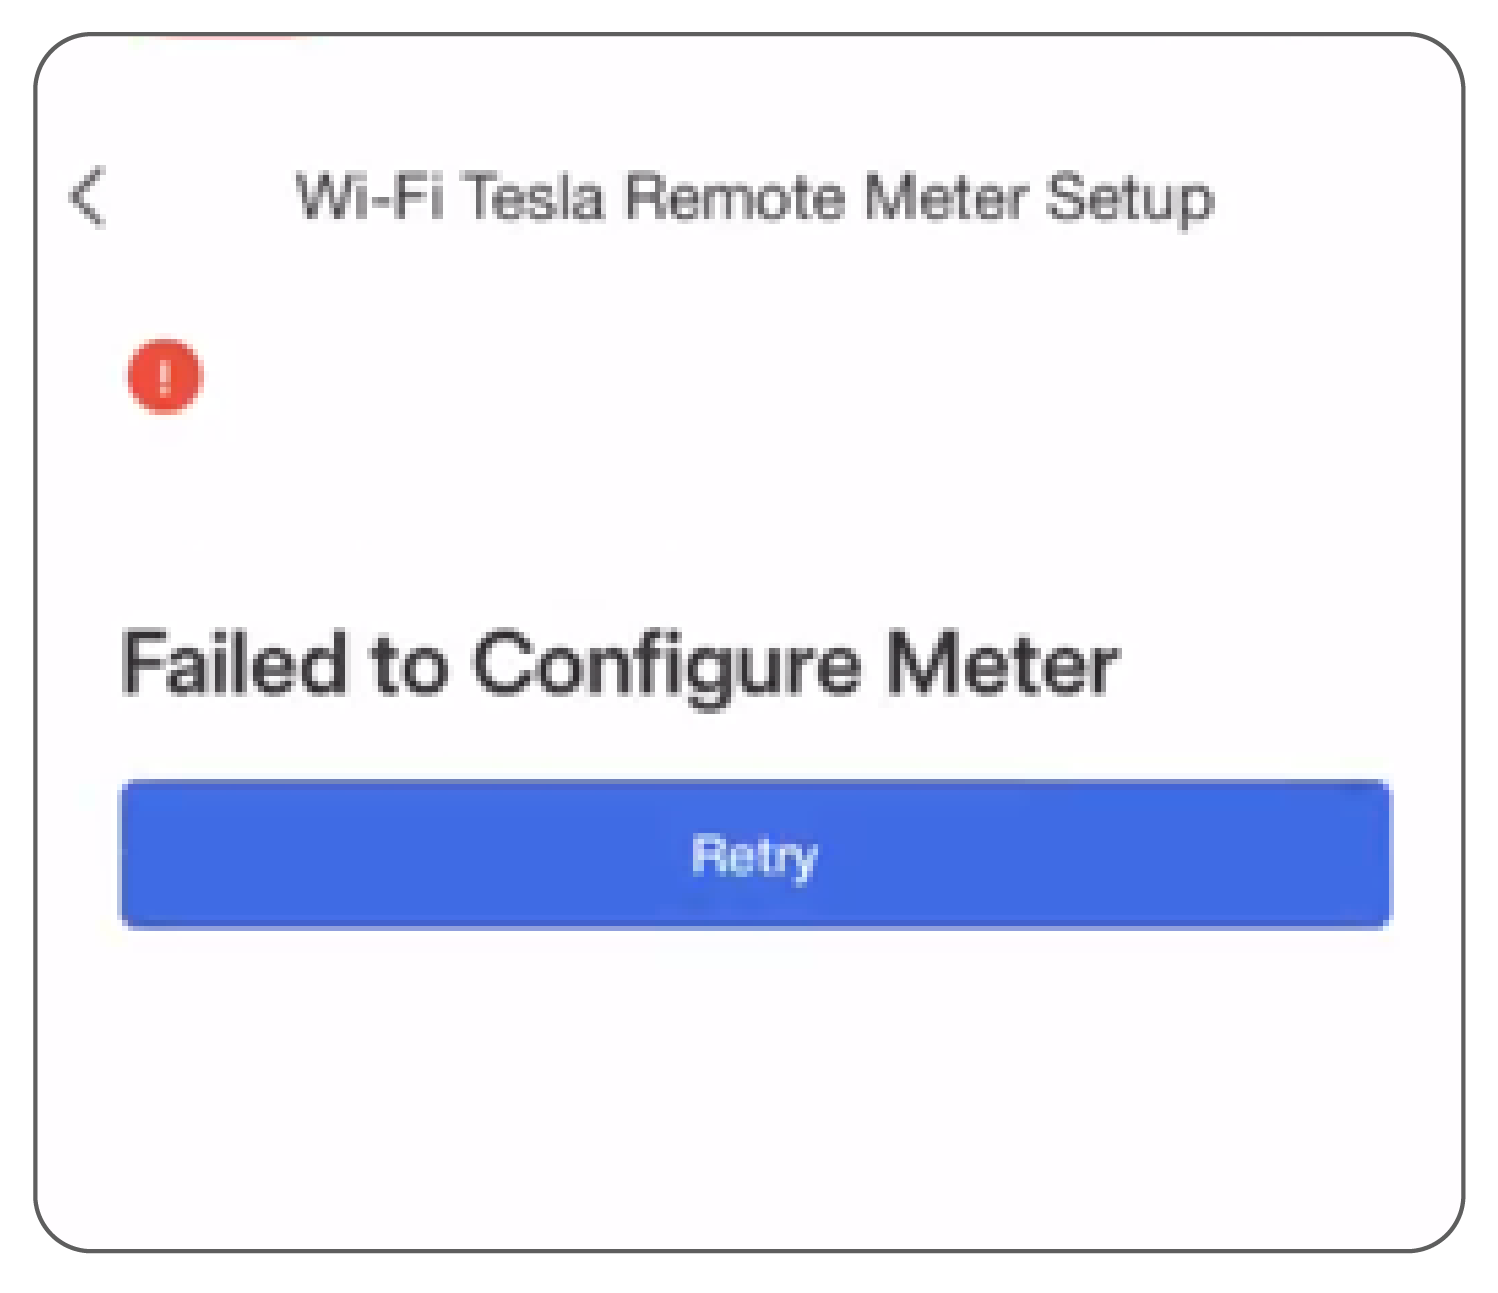Click the word Setup in the page title
Viewport: 1498px width, 1293px height.
(1130, 200)
